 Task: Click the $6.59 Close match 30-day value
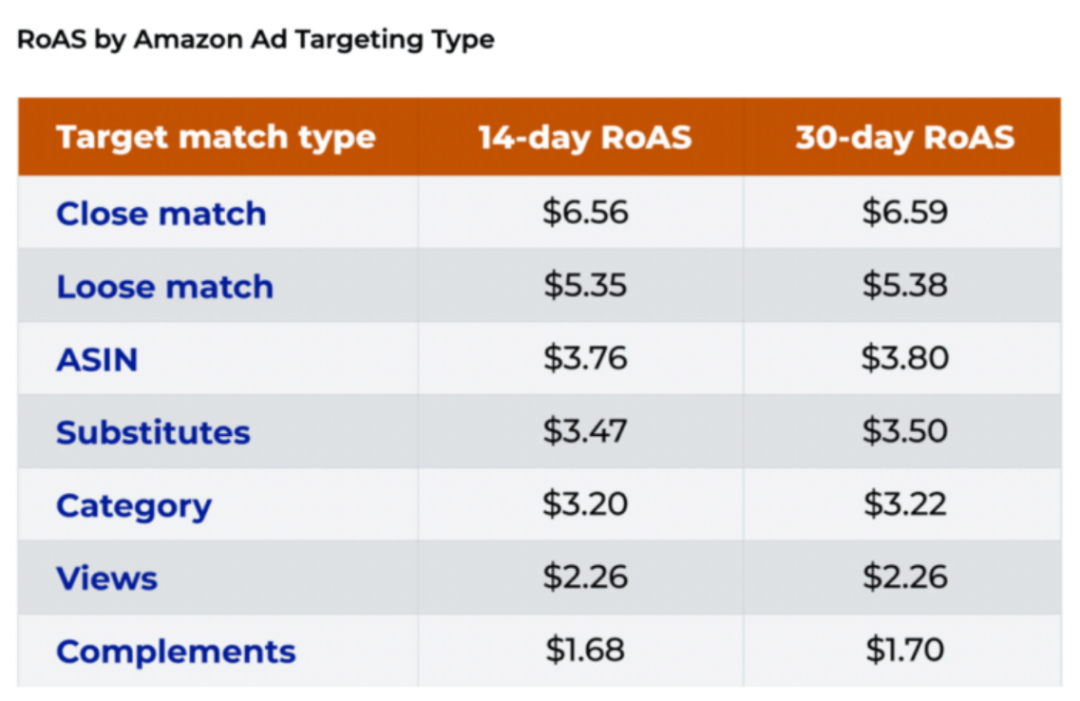coord(905,213)
